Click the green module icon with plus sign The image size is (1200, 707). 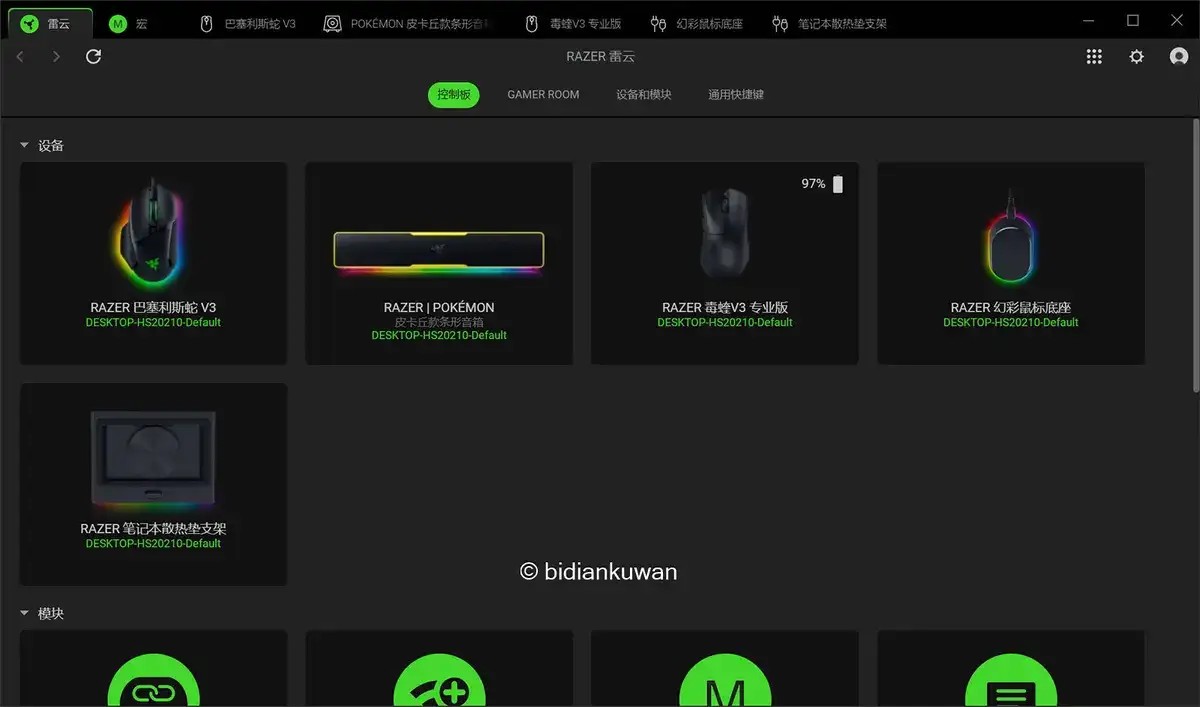point(439,681)
